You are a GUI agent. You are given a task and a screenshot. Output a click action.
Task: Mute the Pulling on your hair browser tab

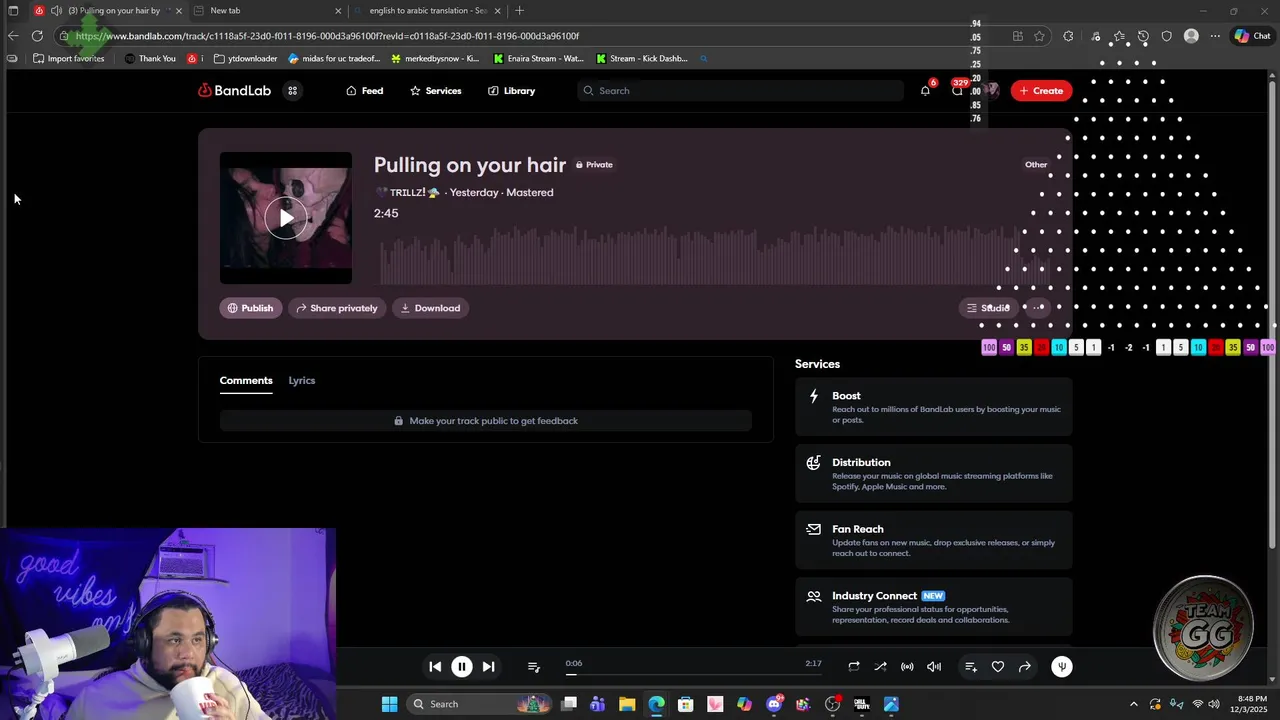click(x=56, y=11)
